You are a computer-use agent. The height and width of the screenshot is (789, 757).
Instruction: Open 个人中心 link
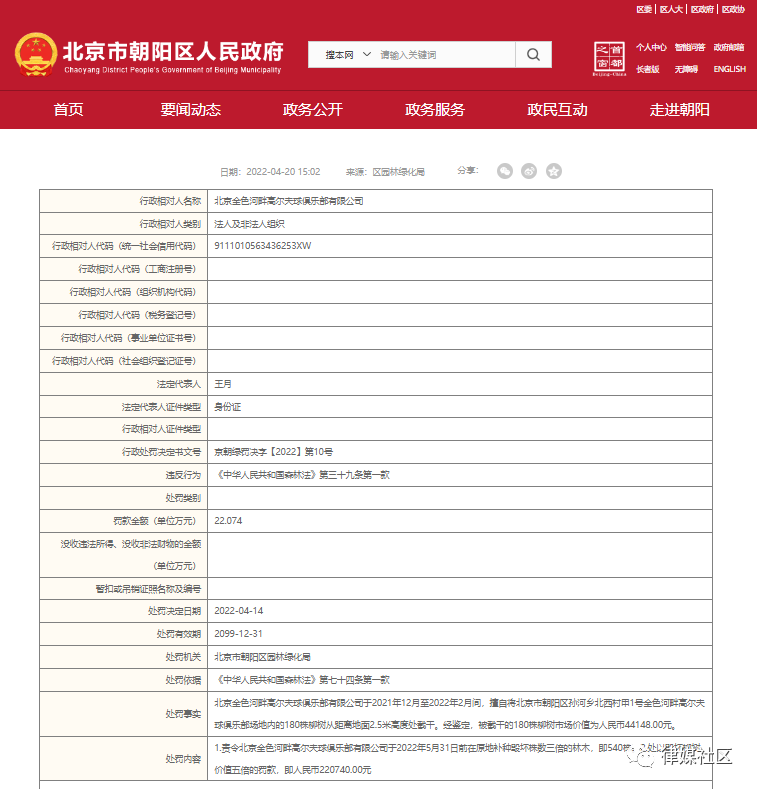pos(651,47)
